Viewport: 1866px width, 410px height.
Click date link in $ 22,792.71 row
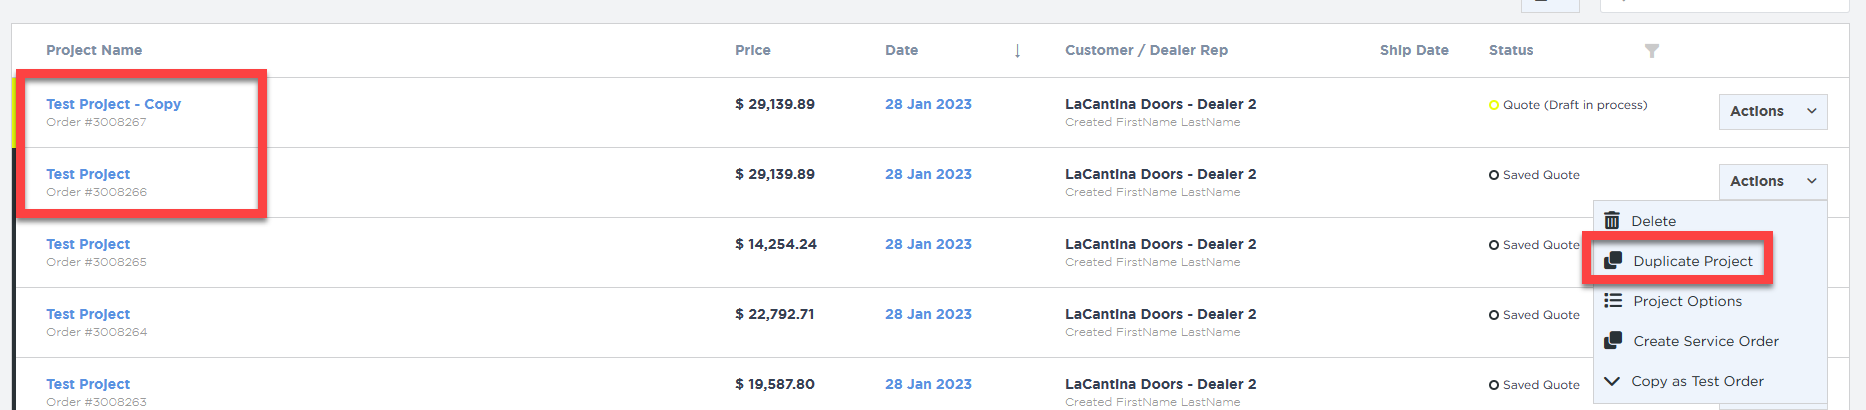click(x=928, y=314)
